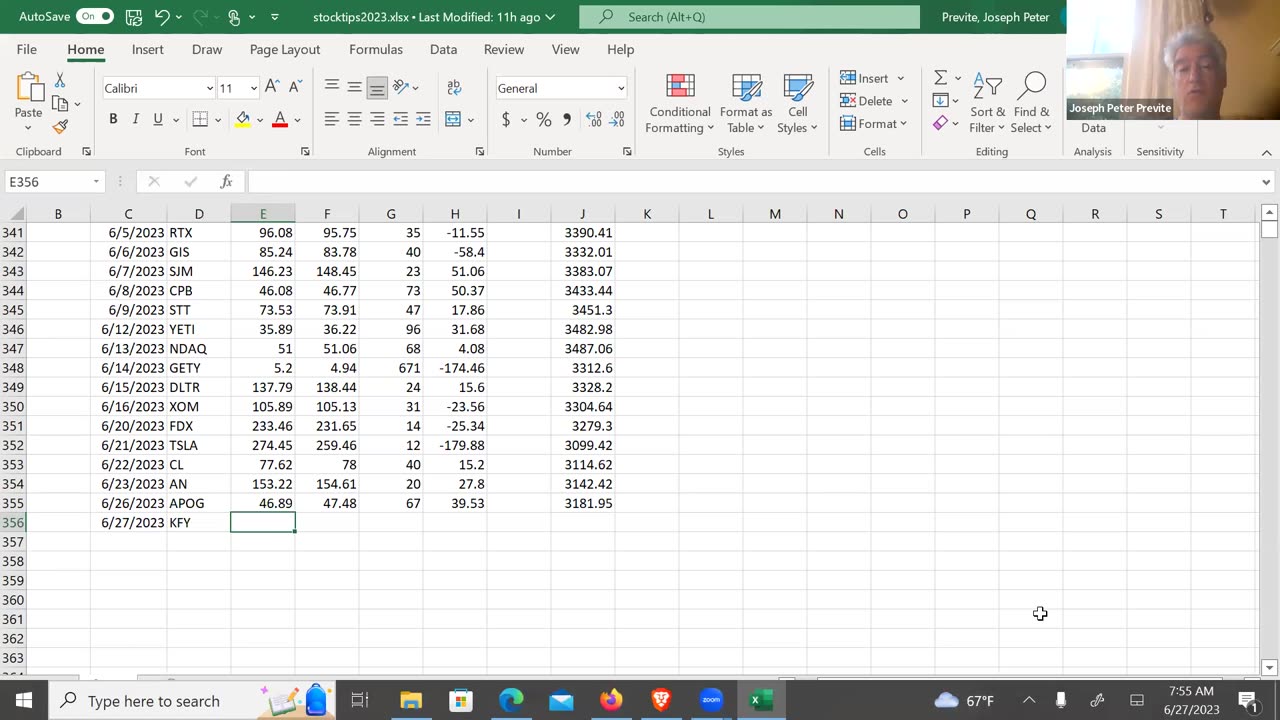Click the Insert Function fx button
The height and width of the screenshot is (720, 1280).
click(x=227, y=182)
